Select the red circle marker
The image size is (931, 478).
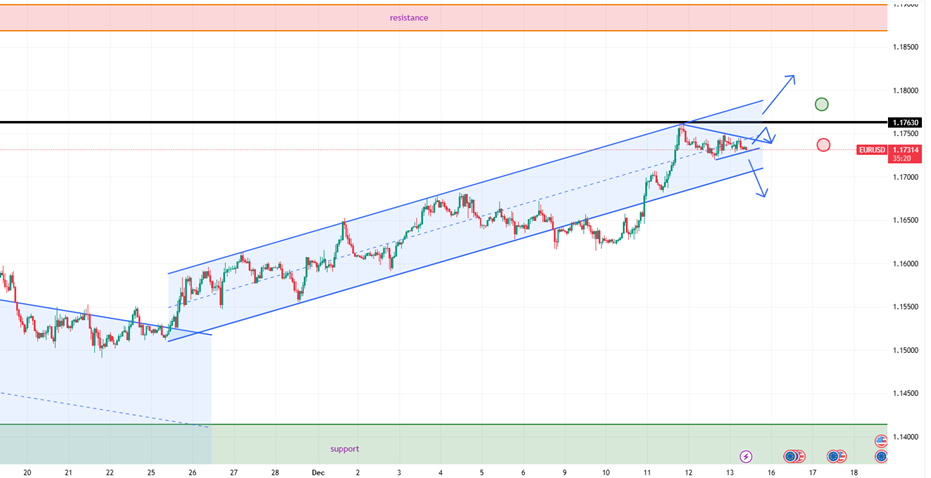point(823,145)
